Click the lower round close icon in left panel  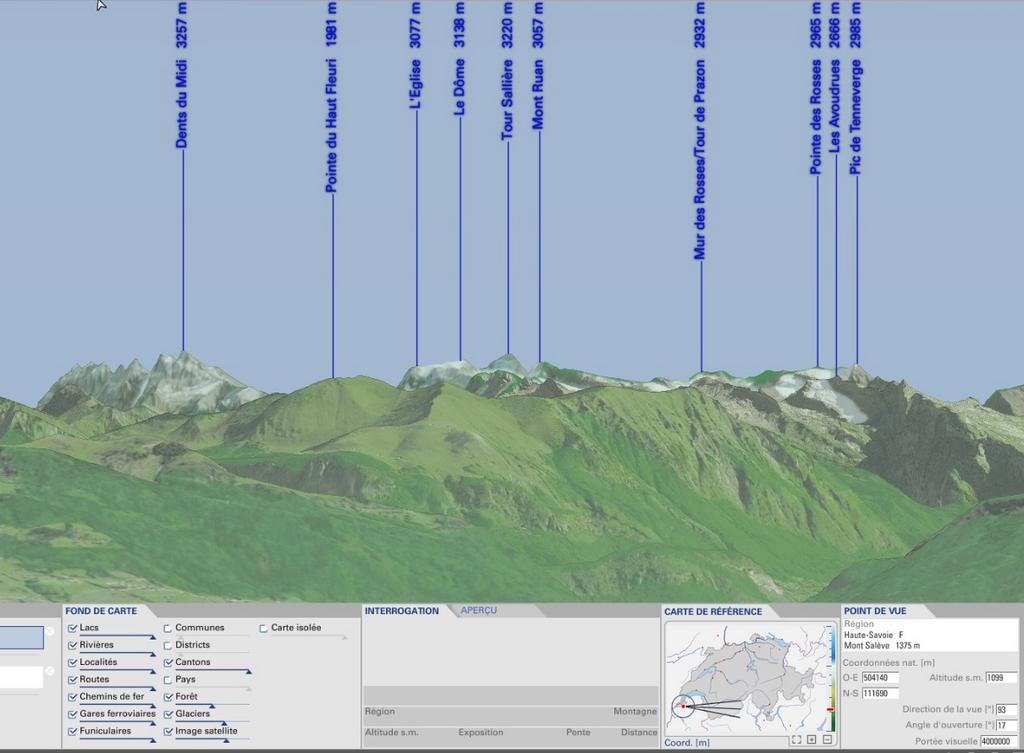(x=49, y=671)
